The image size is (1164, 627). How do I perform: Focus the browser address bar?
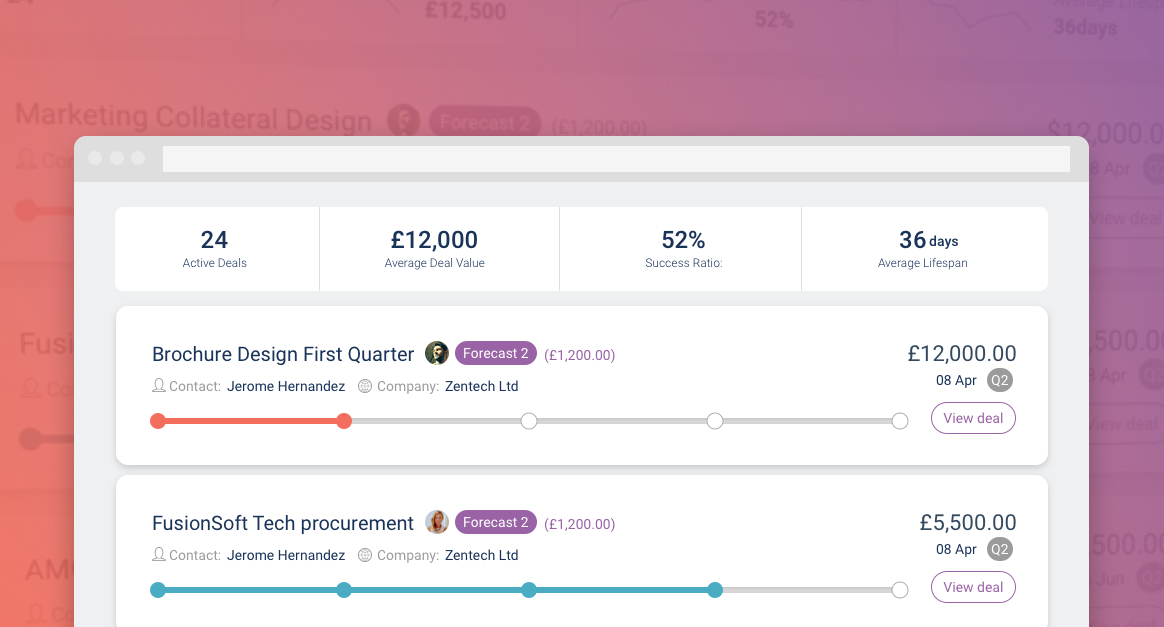(616, 159)
